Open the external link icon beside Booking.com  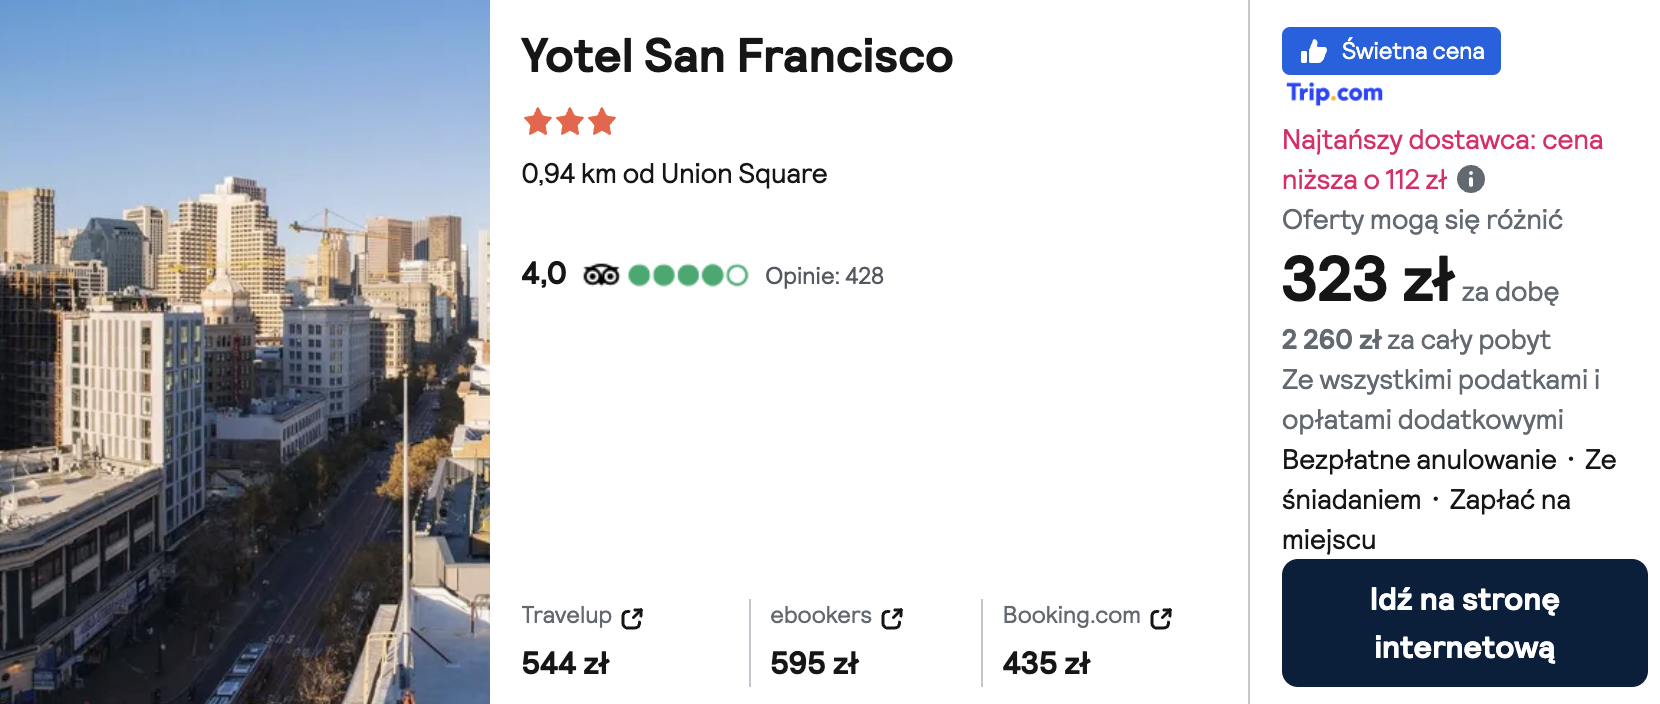point(1161,619)
